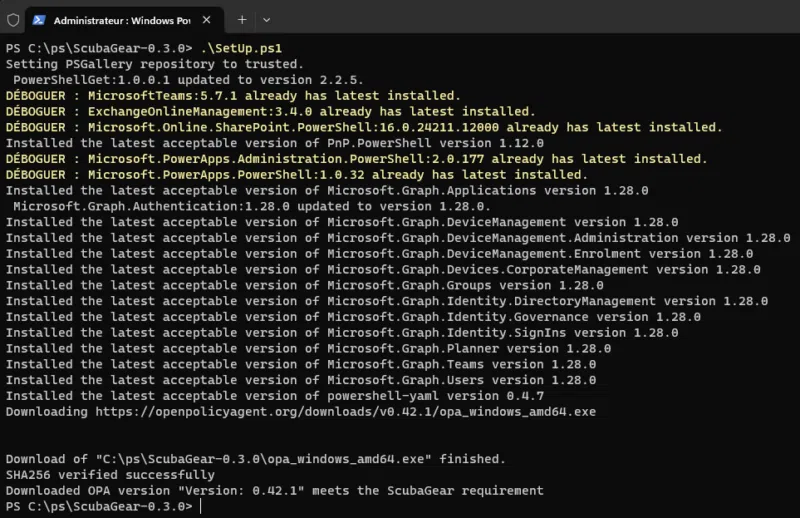Click the PowerShell icon in the tab
This screenshot has width=800, height=518.
[x=39, y=20]
